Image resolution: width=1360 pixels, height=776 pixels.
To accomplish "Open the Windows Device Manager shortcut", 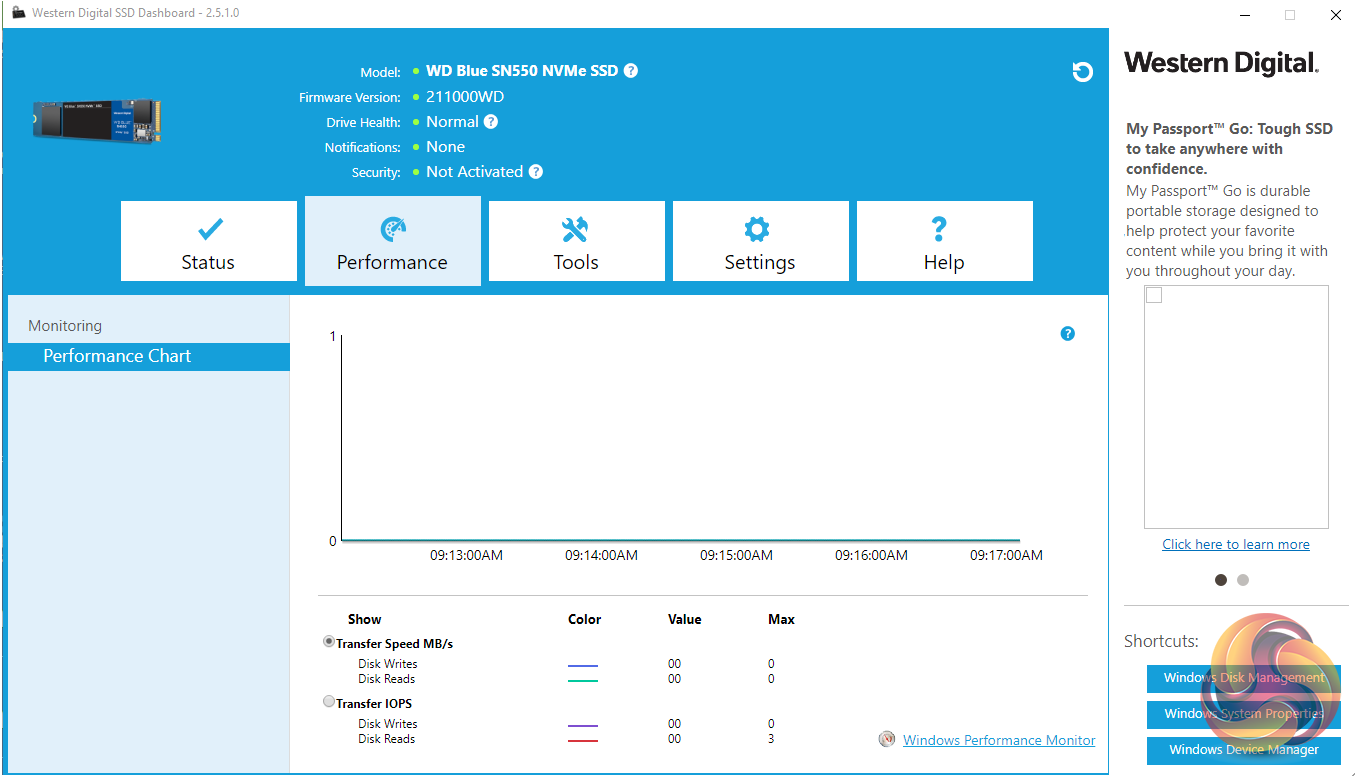I will pos(1243,750).
